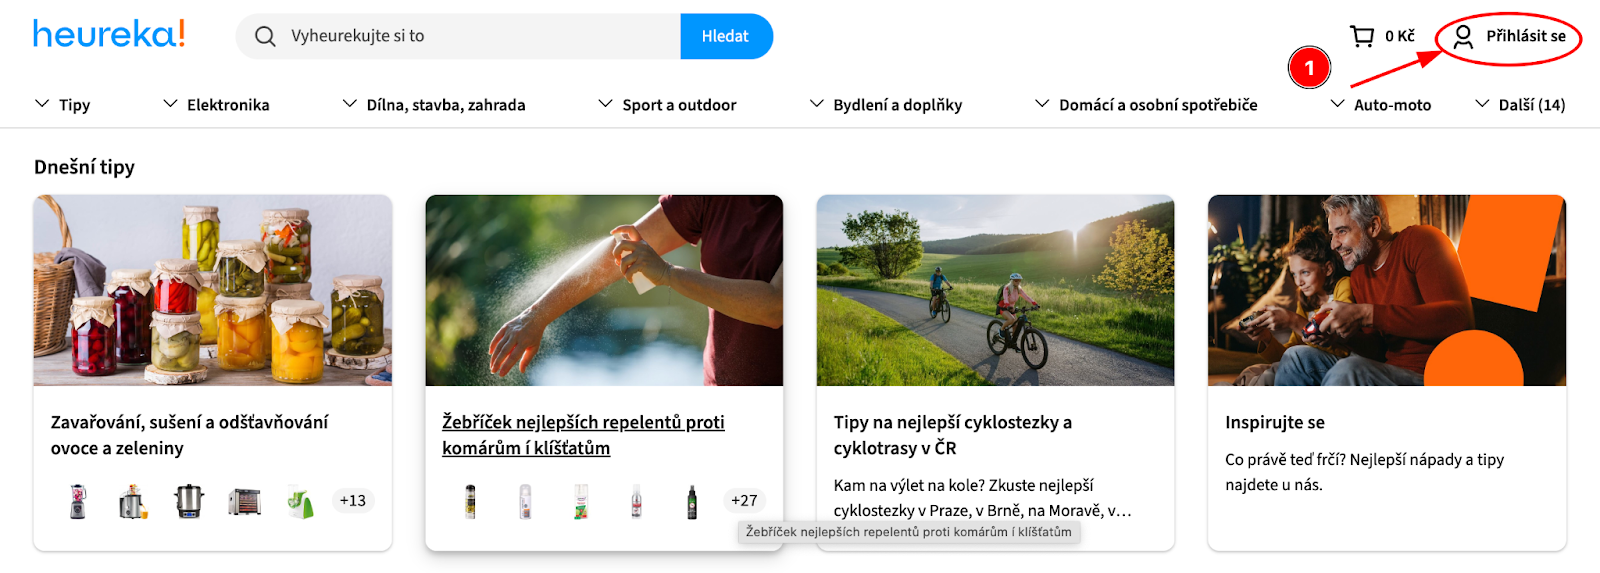Open link Žebříček nejlepších repelentů proti komárům

tap(583, 435)
